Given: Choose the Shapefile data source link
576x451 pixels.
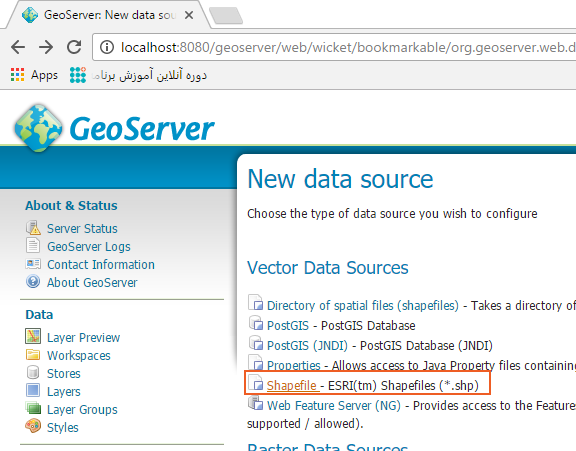Looking at the screenshot, I should pos(292,385).
